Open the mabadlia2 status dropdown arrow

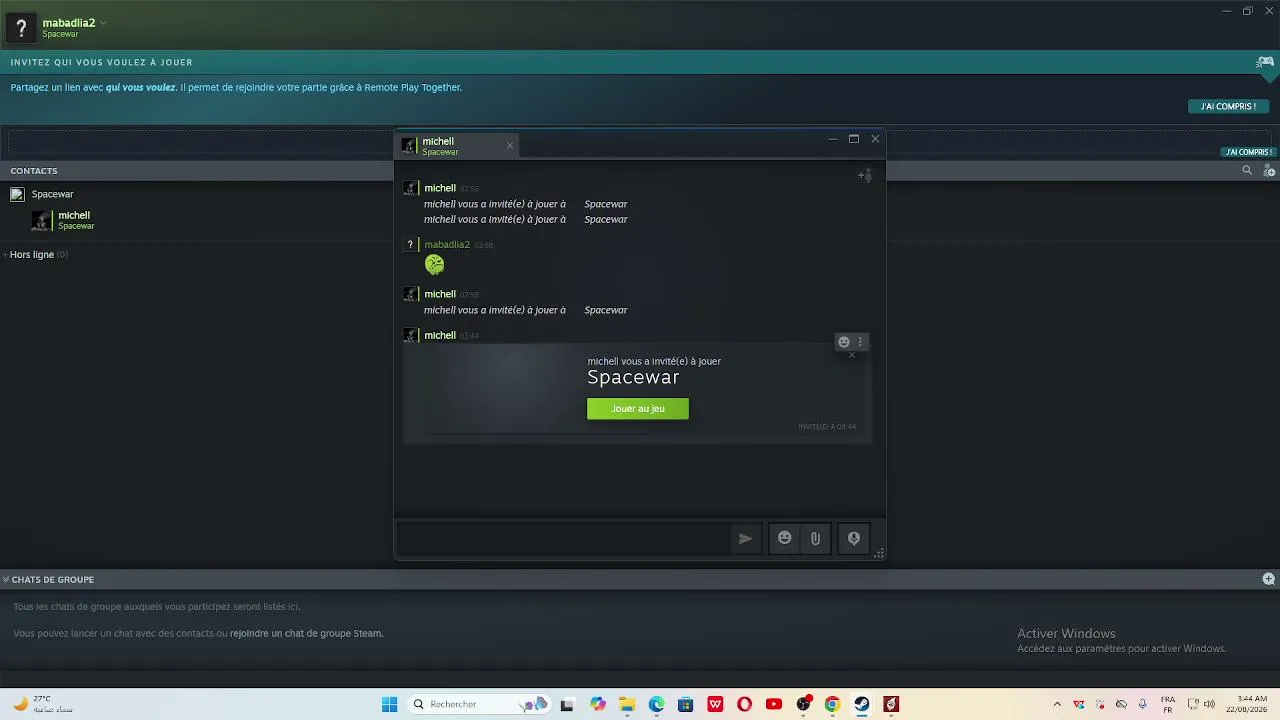click(103, 23)
